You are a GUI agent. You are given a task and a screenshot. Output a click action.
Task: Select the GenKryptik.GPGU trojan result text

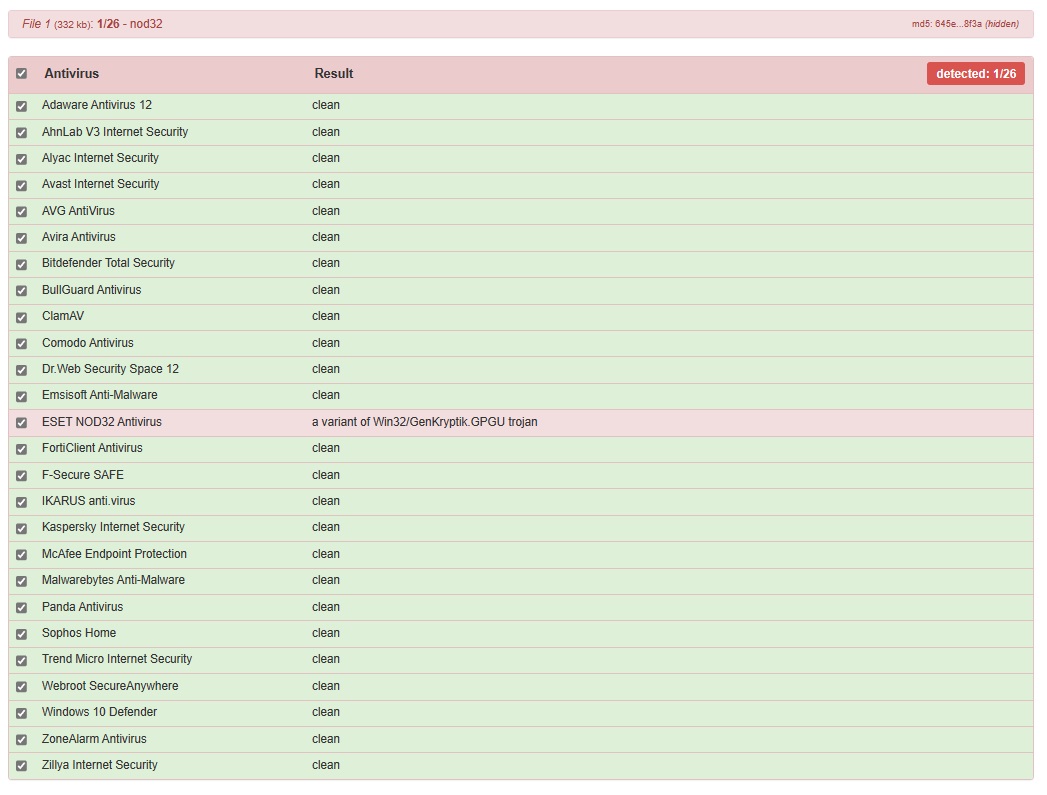pos(425,422)
